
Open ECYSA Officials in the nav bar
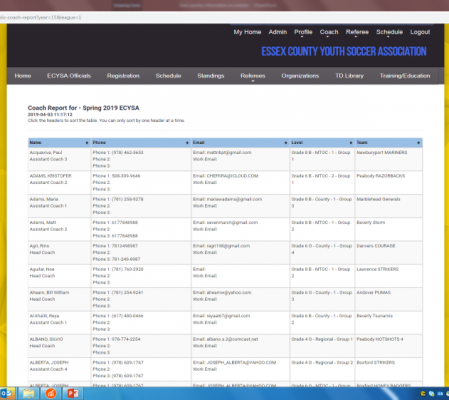[69, 76]
